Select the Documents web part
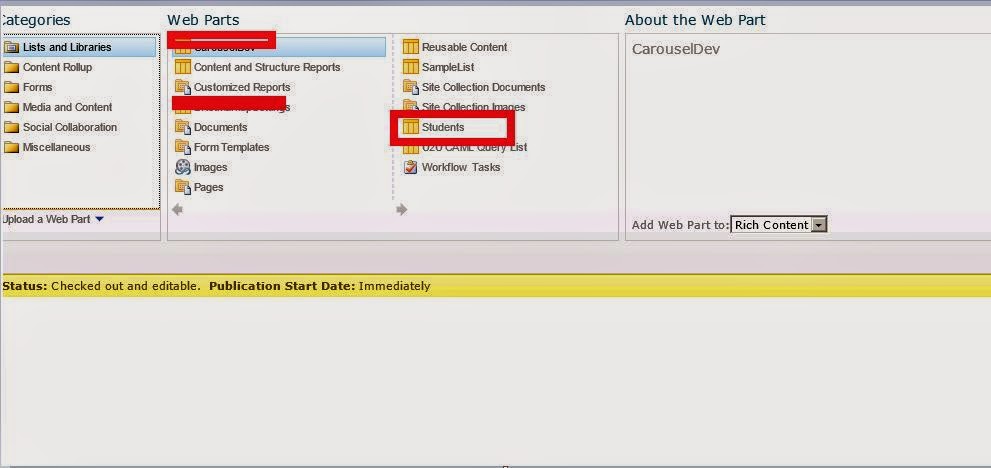This screenshot has width=991, height=468. coord(221,127)
